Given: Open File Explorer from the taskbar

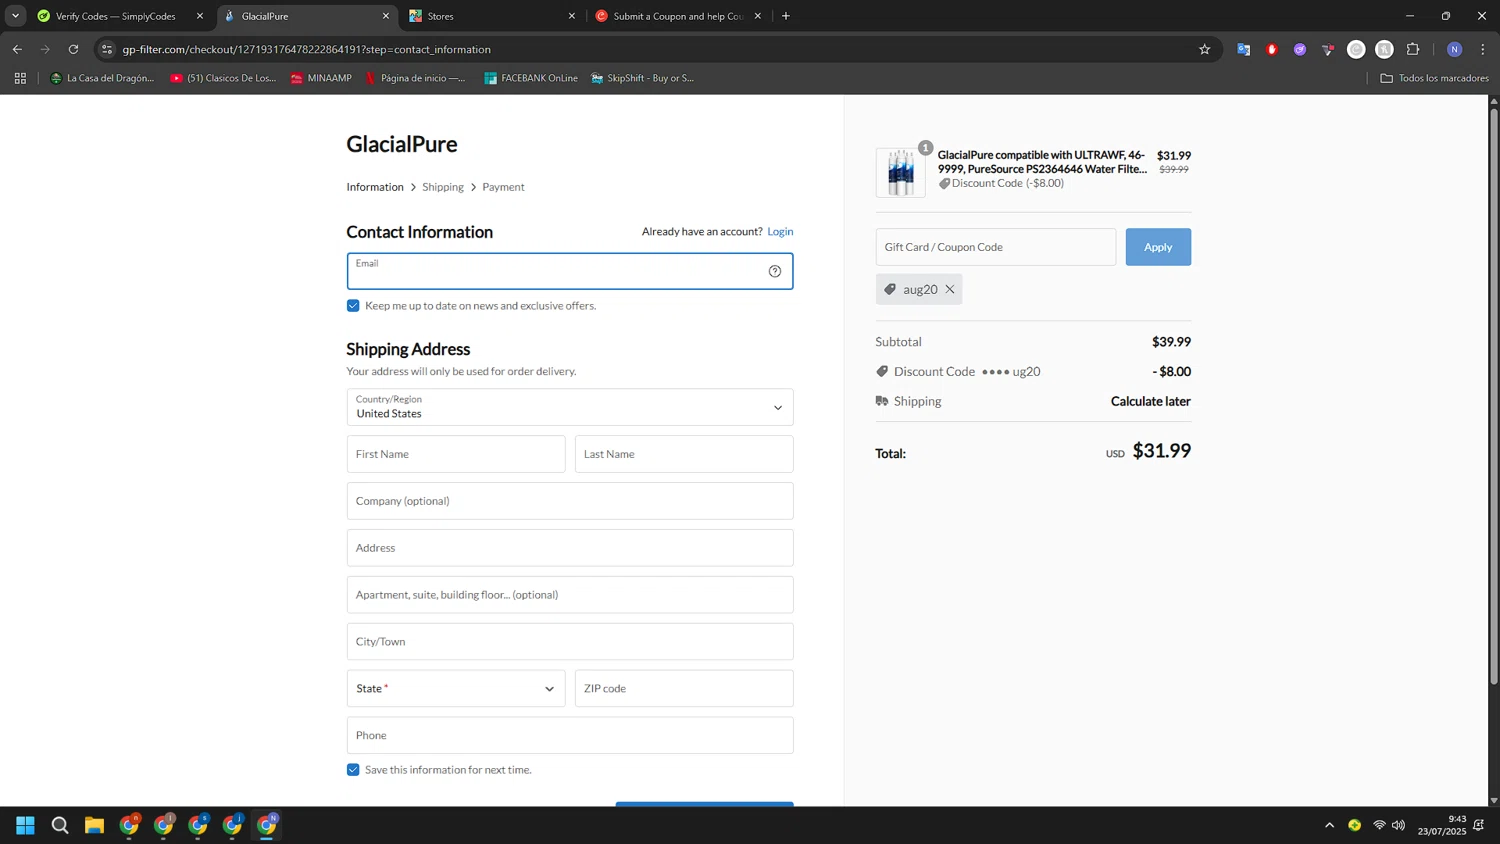Looking at the screenshot, I should 94,825.
